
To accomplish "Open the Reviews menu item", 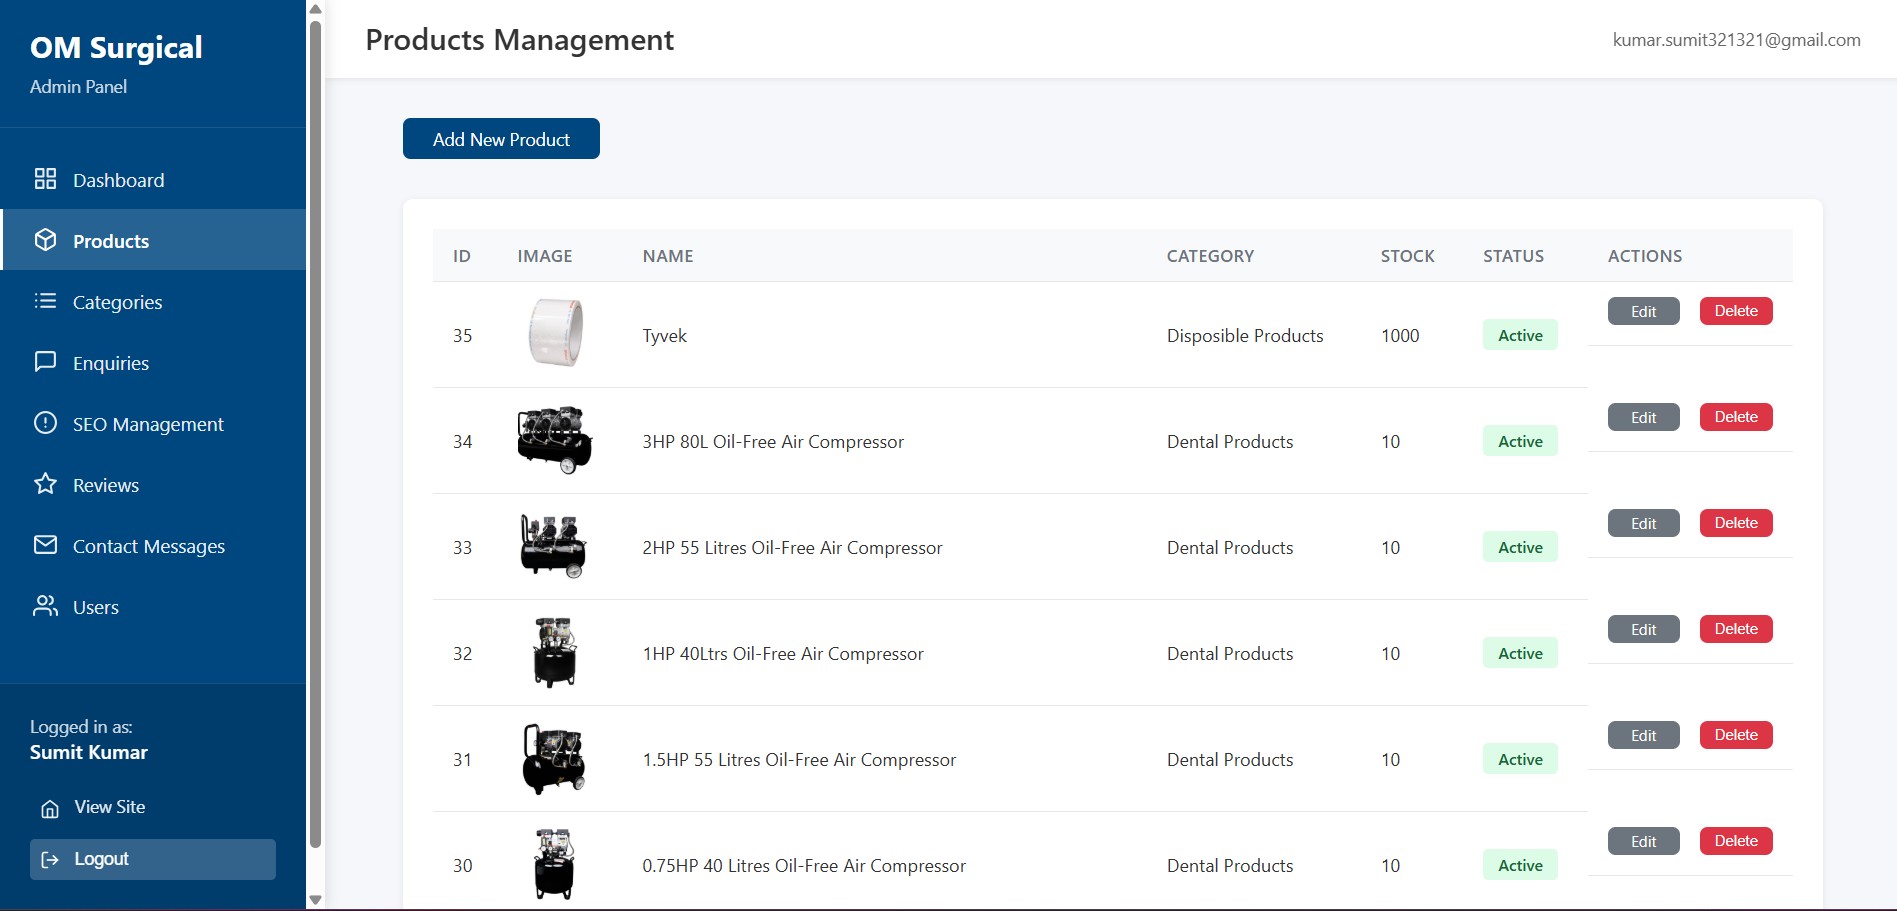I will click(105, 485).
